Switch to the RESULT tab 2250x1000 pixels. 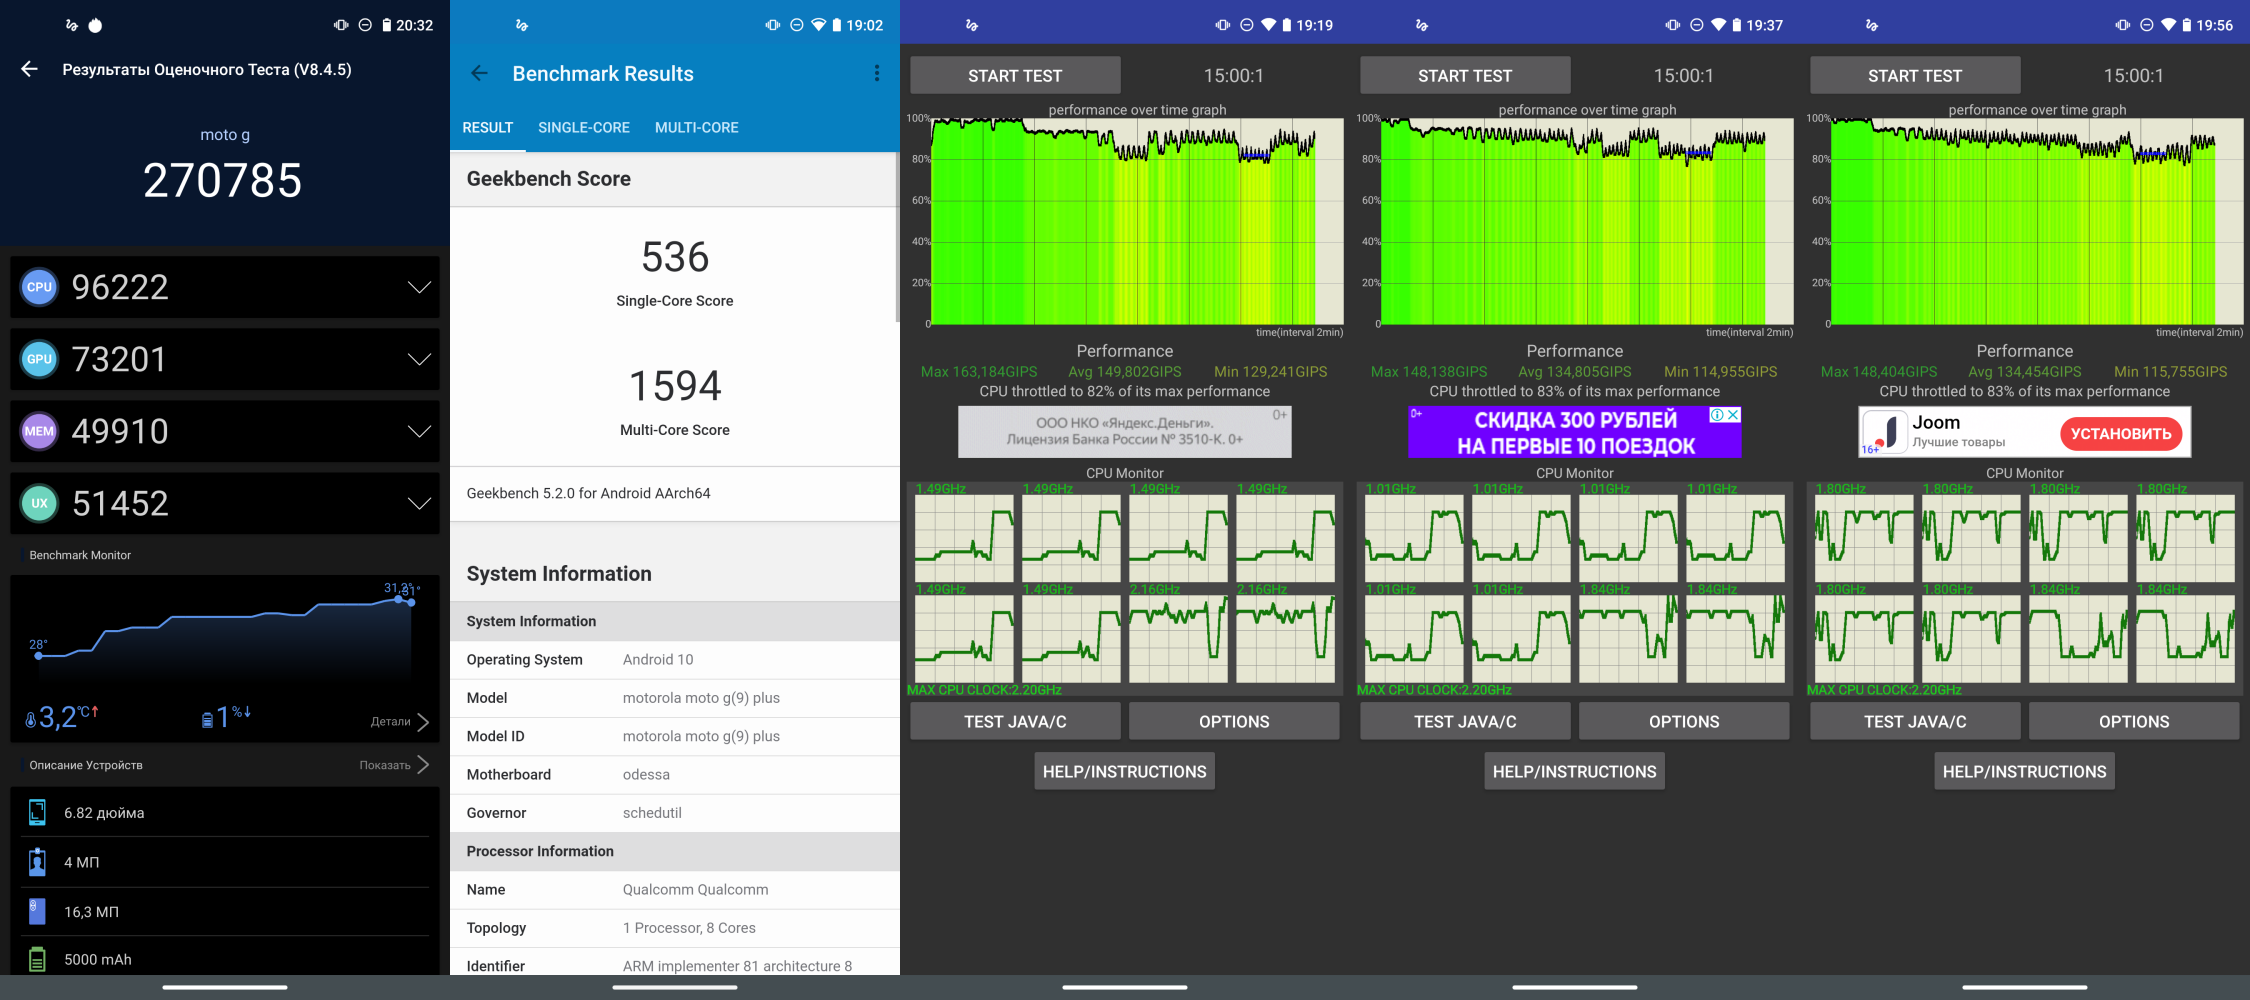click(487, 128)
